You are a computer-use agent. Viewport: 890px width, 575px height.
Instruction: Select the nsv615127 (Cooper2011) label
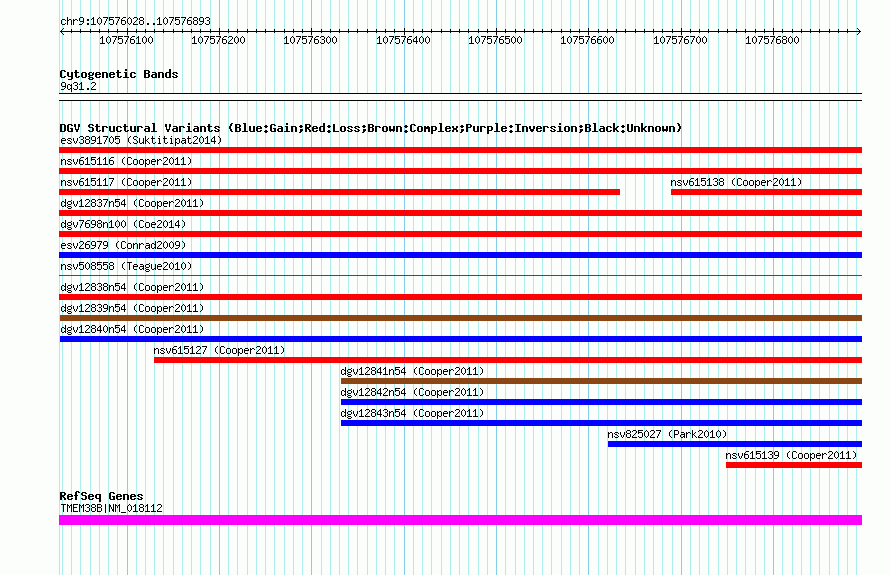click(x=219, y=350)
